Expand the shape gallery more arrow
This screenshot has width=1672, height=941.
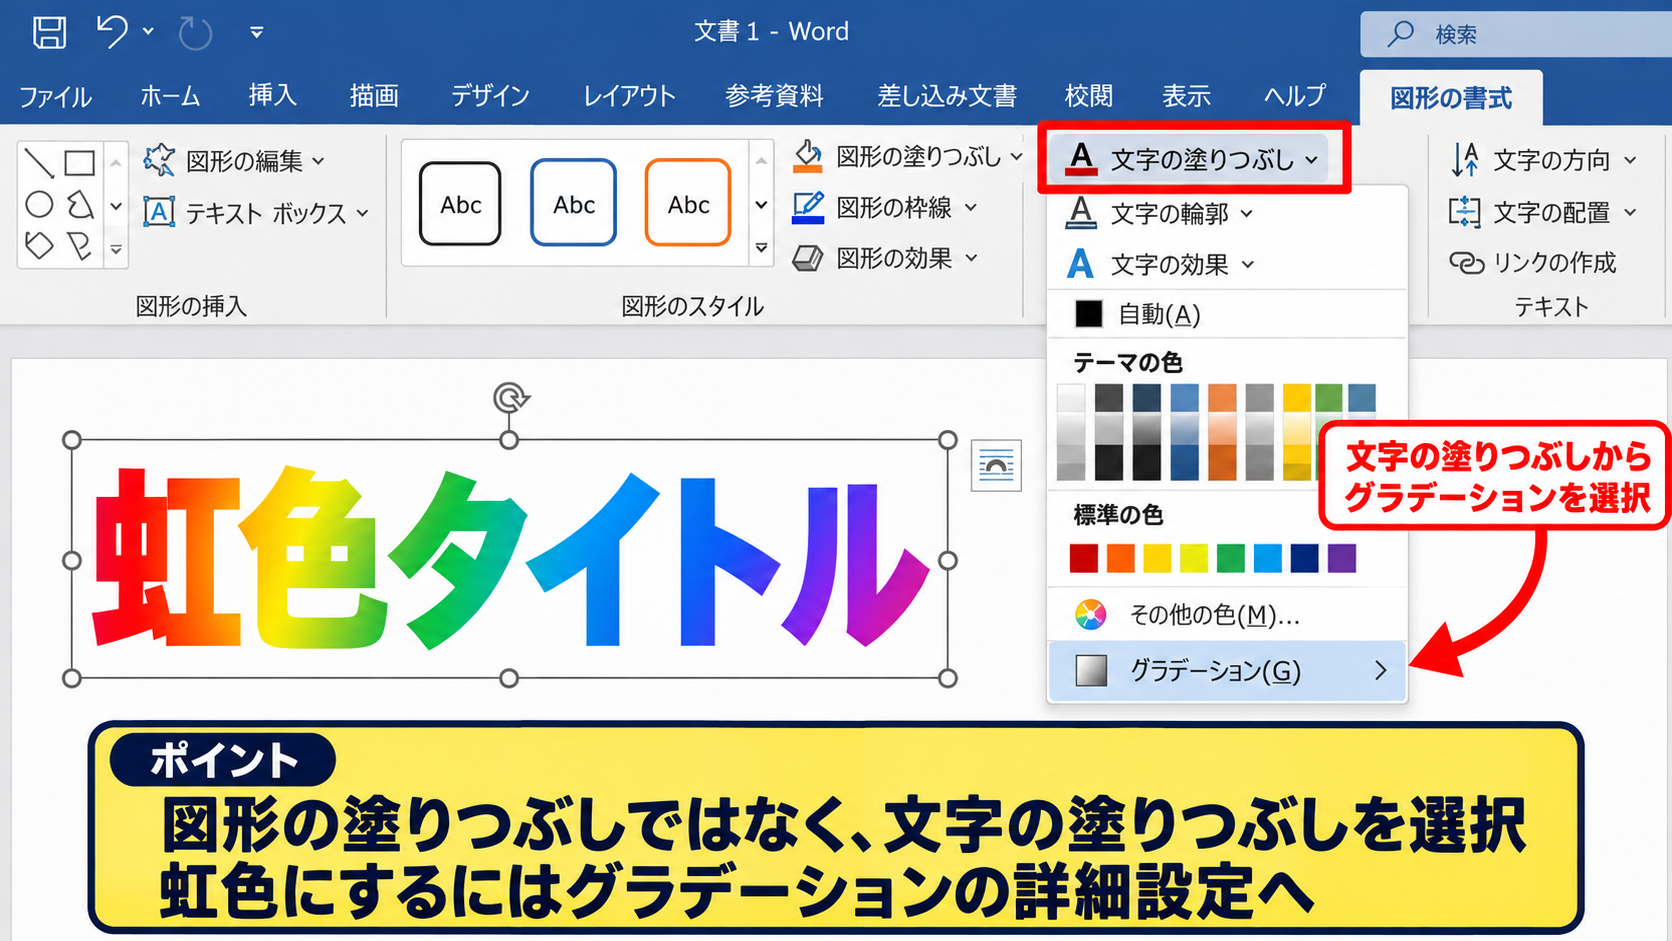(x=116, y=250)
